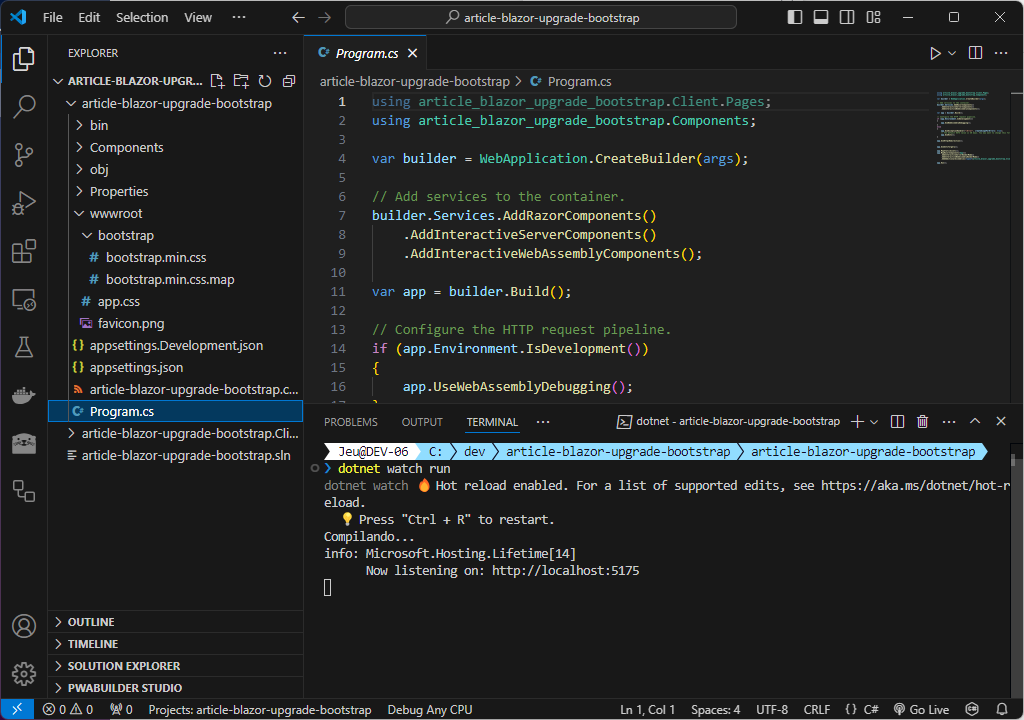Open the Testing flask view

24,348
